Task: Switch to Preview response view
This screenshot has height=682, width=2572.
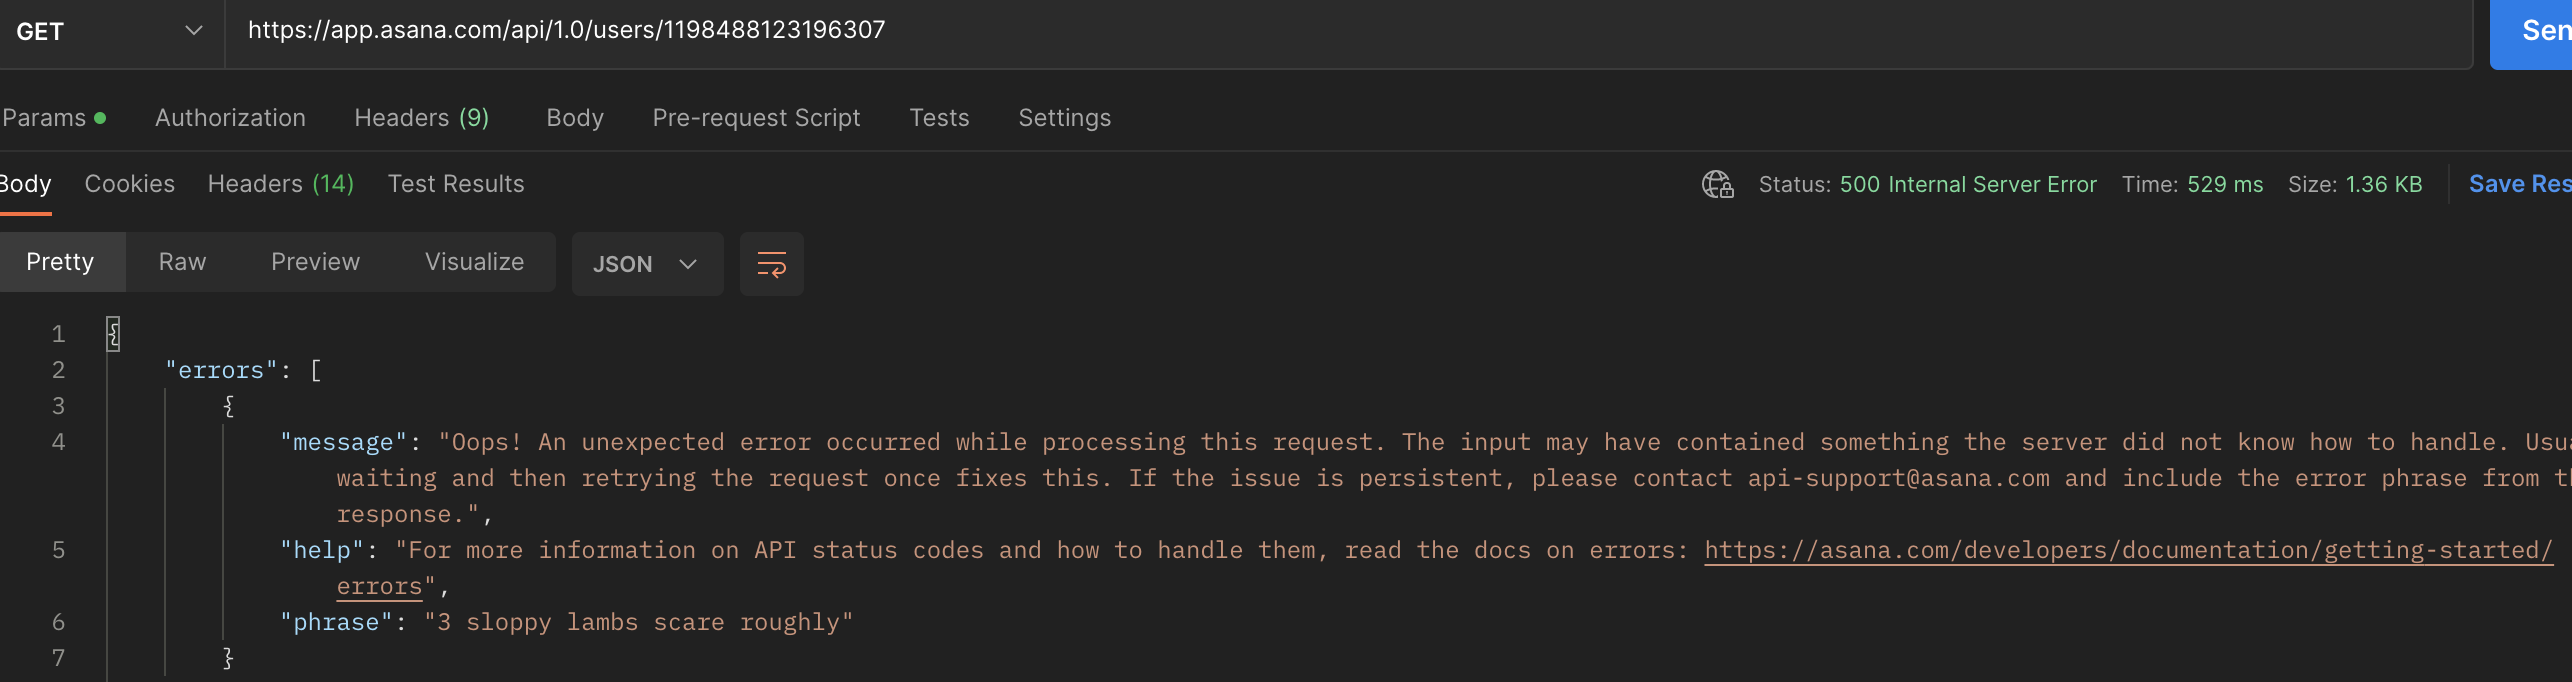Action: (x=315, y=262)
